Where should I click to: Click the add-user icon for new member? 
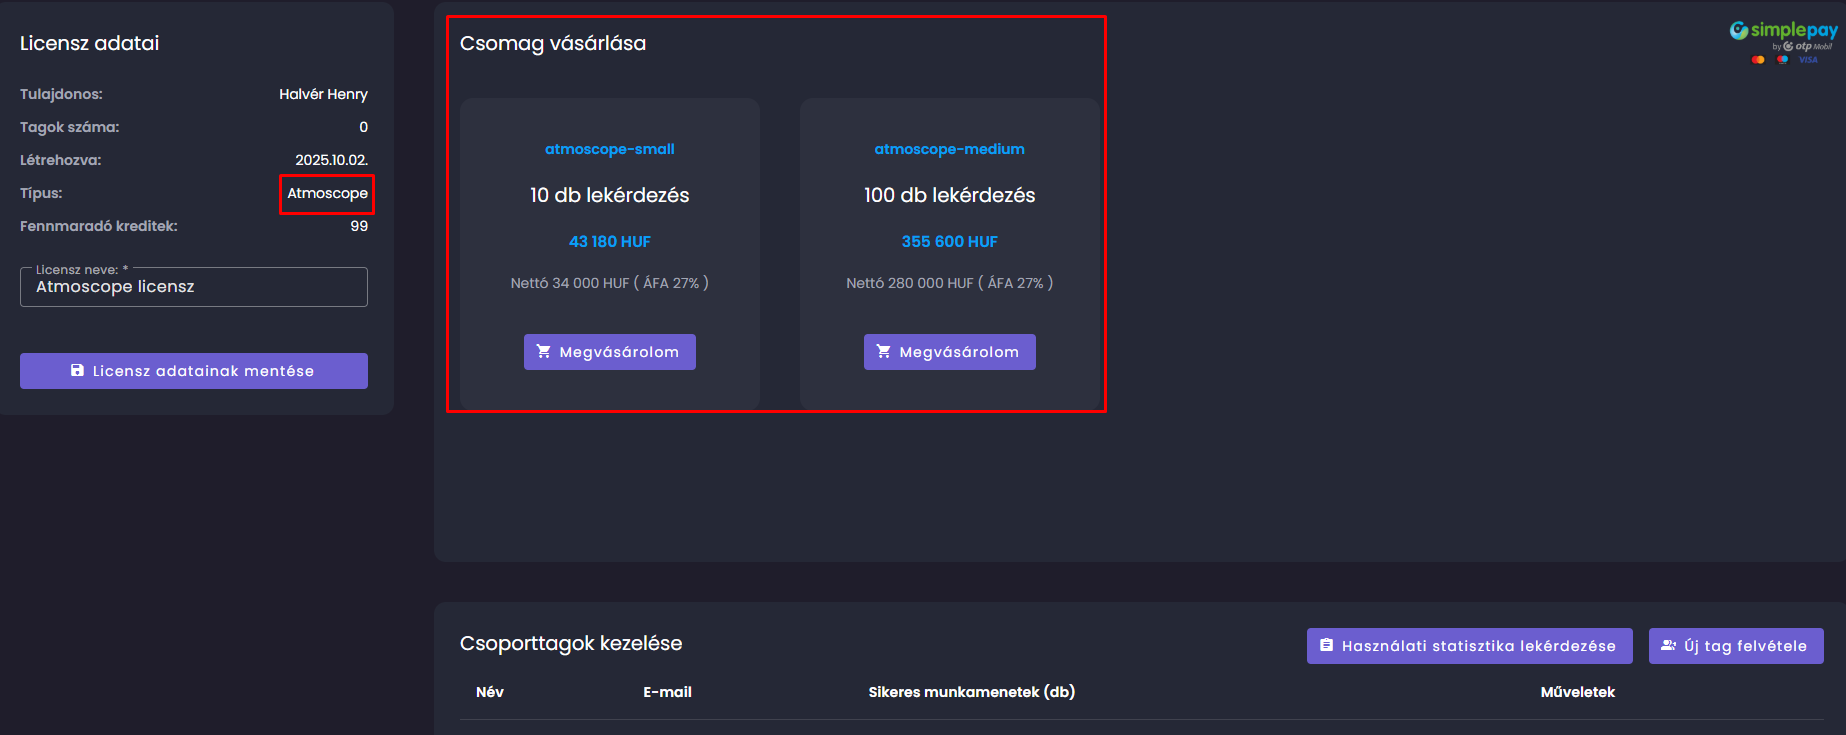point(1668,645)
